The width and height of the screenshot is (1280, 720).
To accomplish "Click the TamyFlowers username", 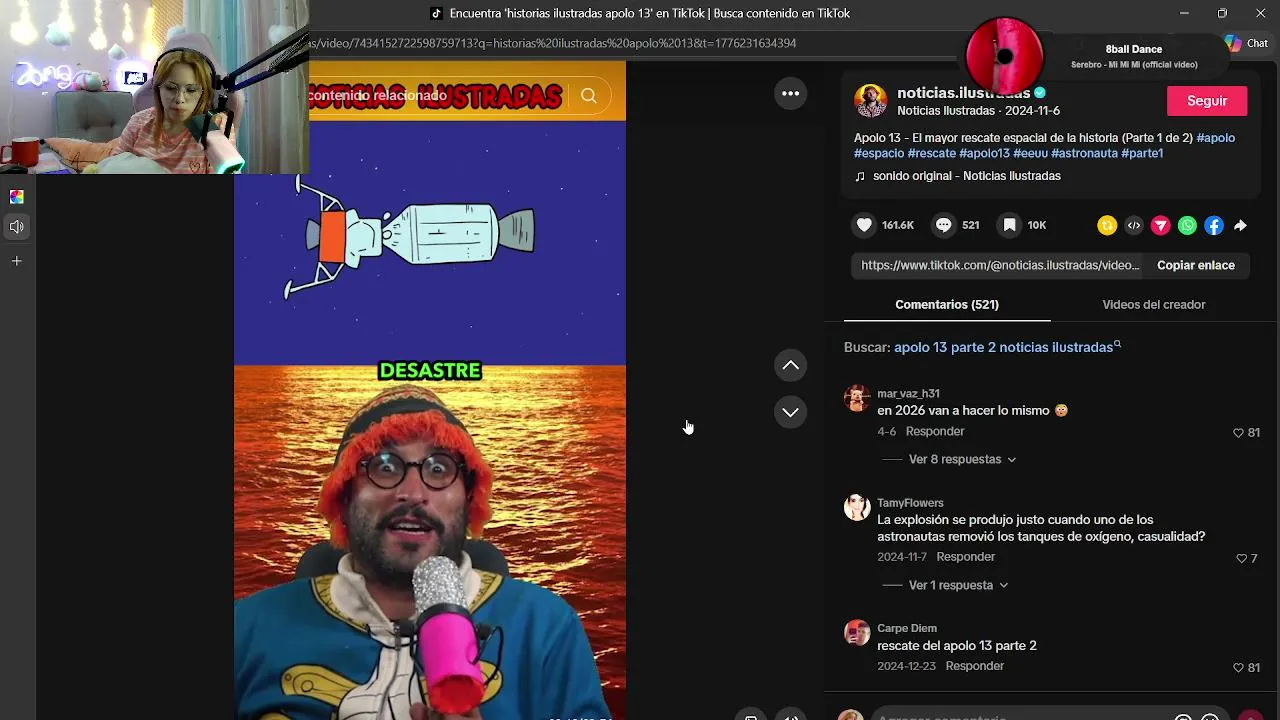I will point(910,503).
